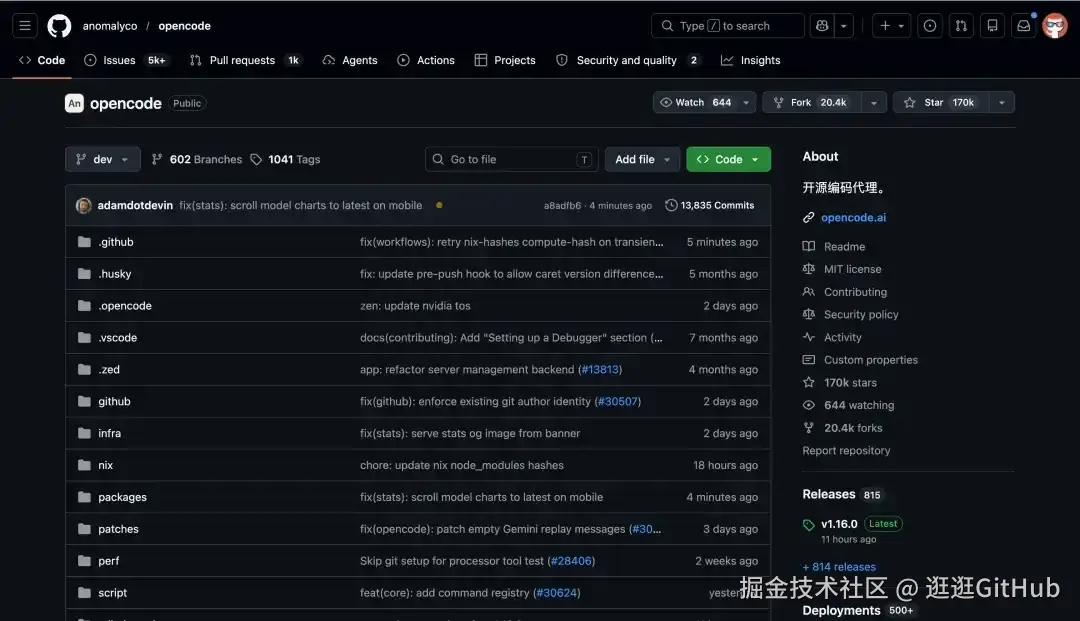Open the Projects tab

click(x=505, y=60)
